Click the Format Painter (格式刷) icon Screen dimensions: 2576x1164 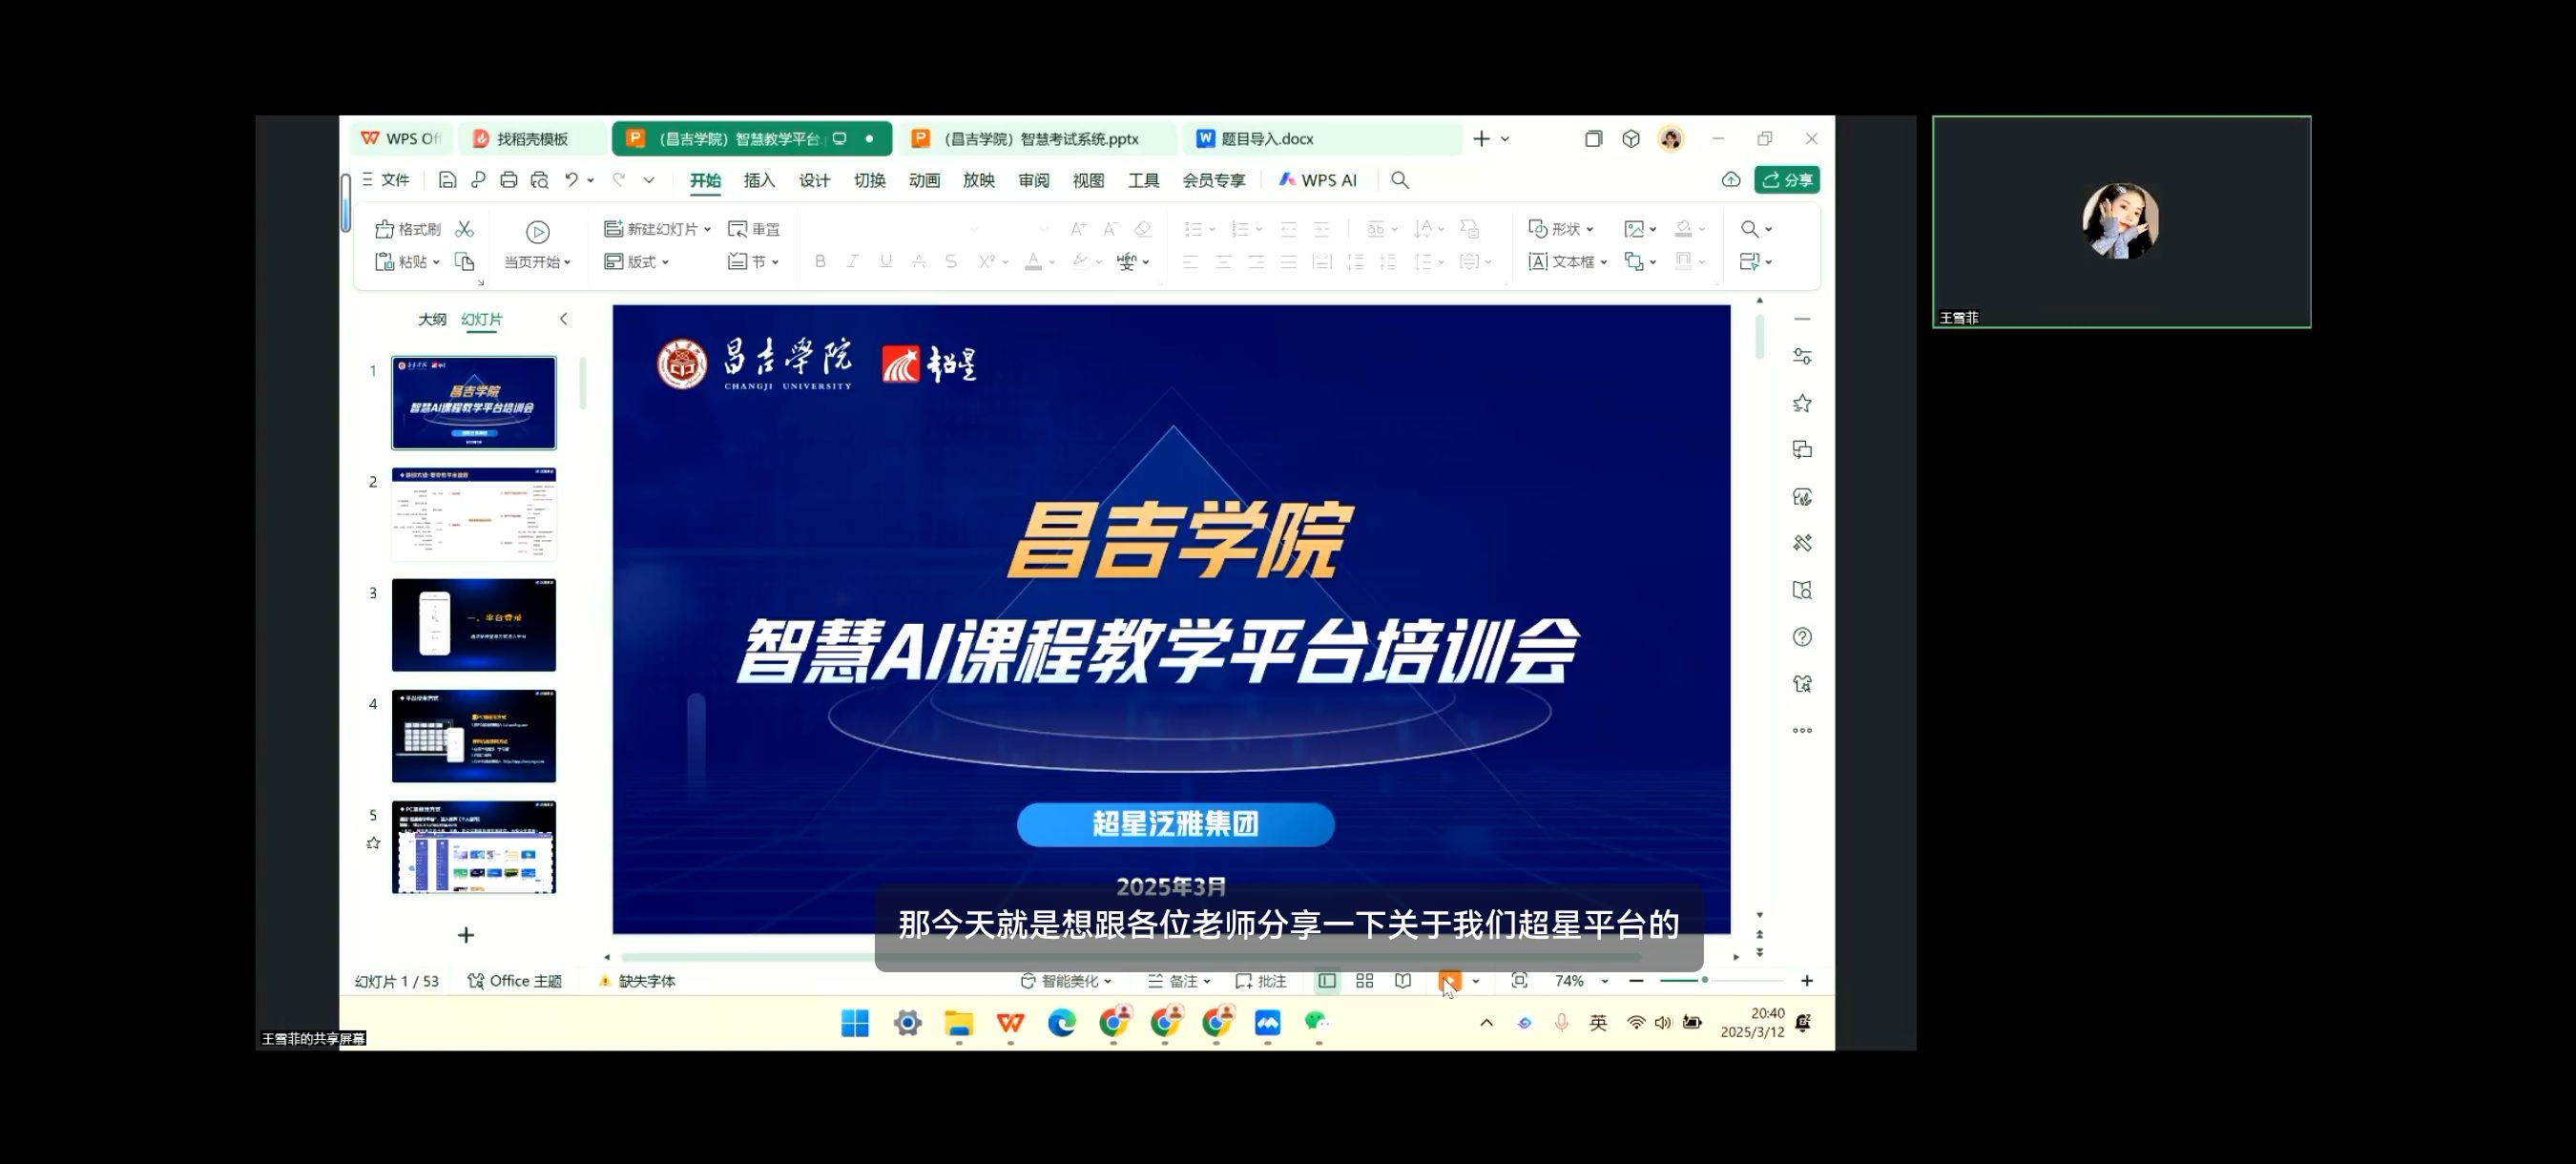(x=384, y=229)
